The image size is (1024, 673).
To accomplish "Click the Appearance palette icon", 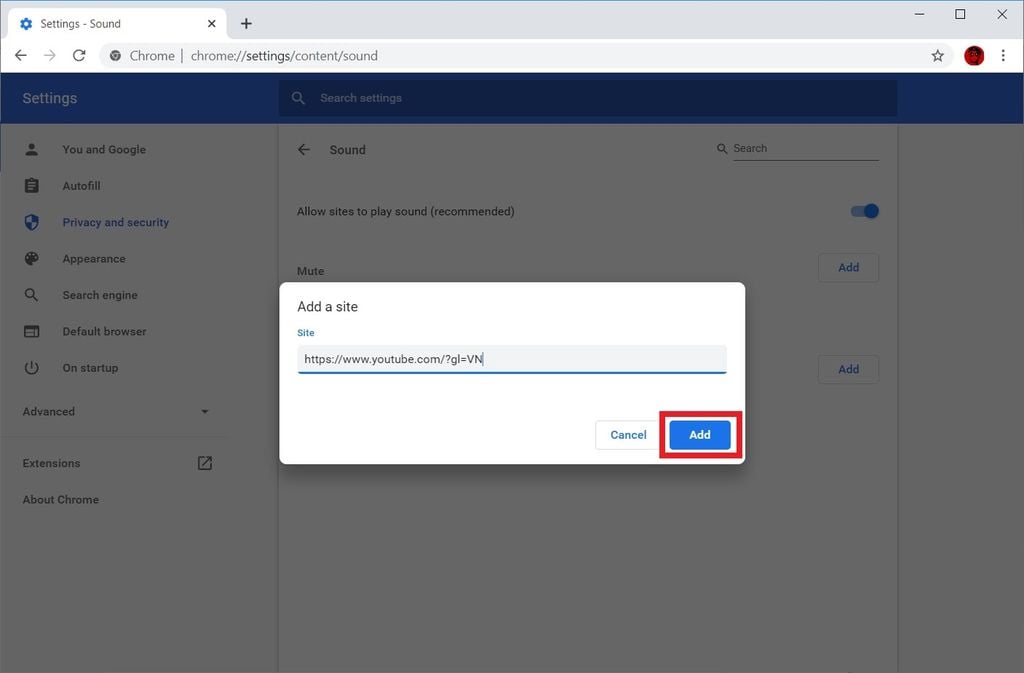I will (x=31, y=259).
